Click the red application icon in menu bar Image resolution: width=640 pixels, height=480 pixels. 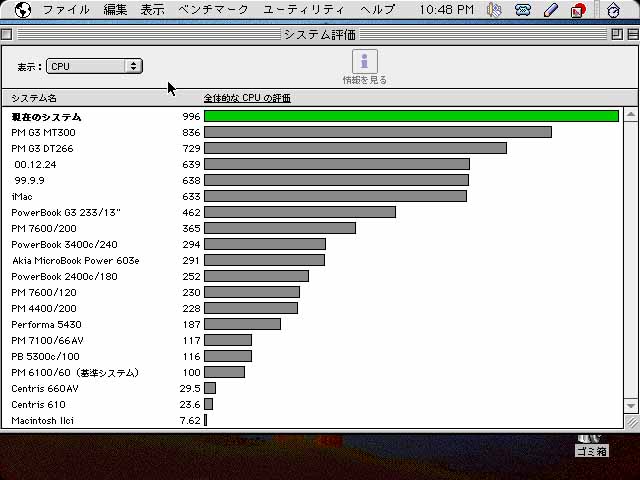(x=578, y=10)
